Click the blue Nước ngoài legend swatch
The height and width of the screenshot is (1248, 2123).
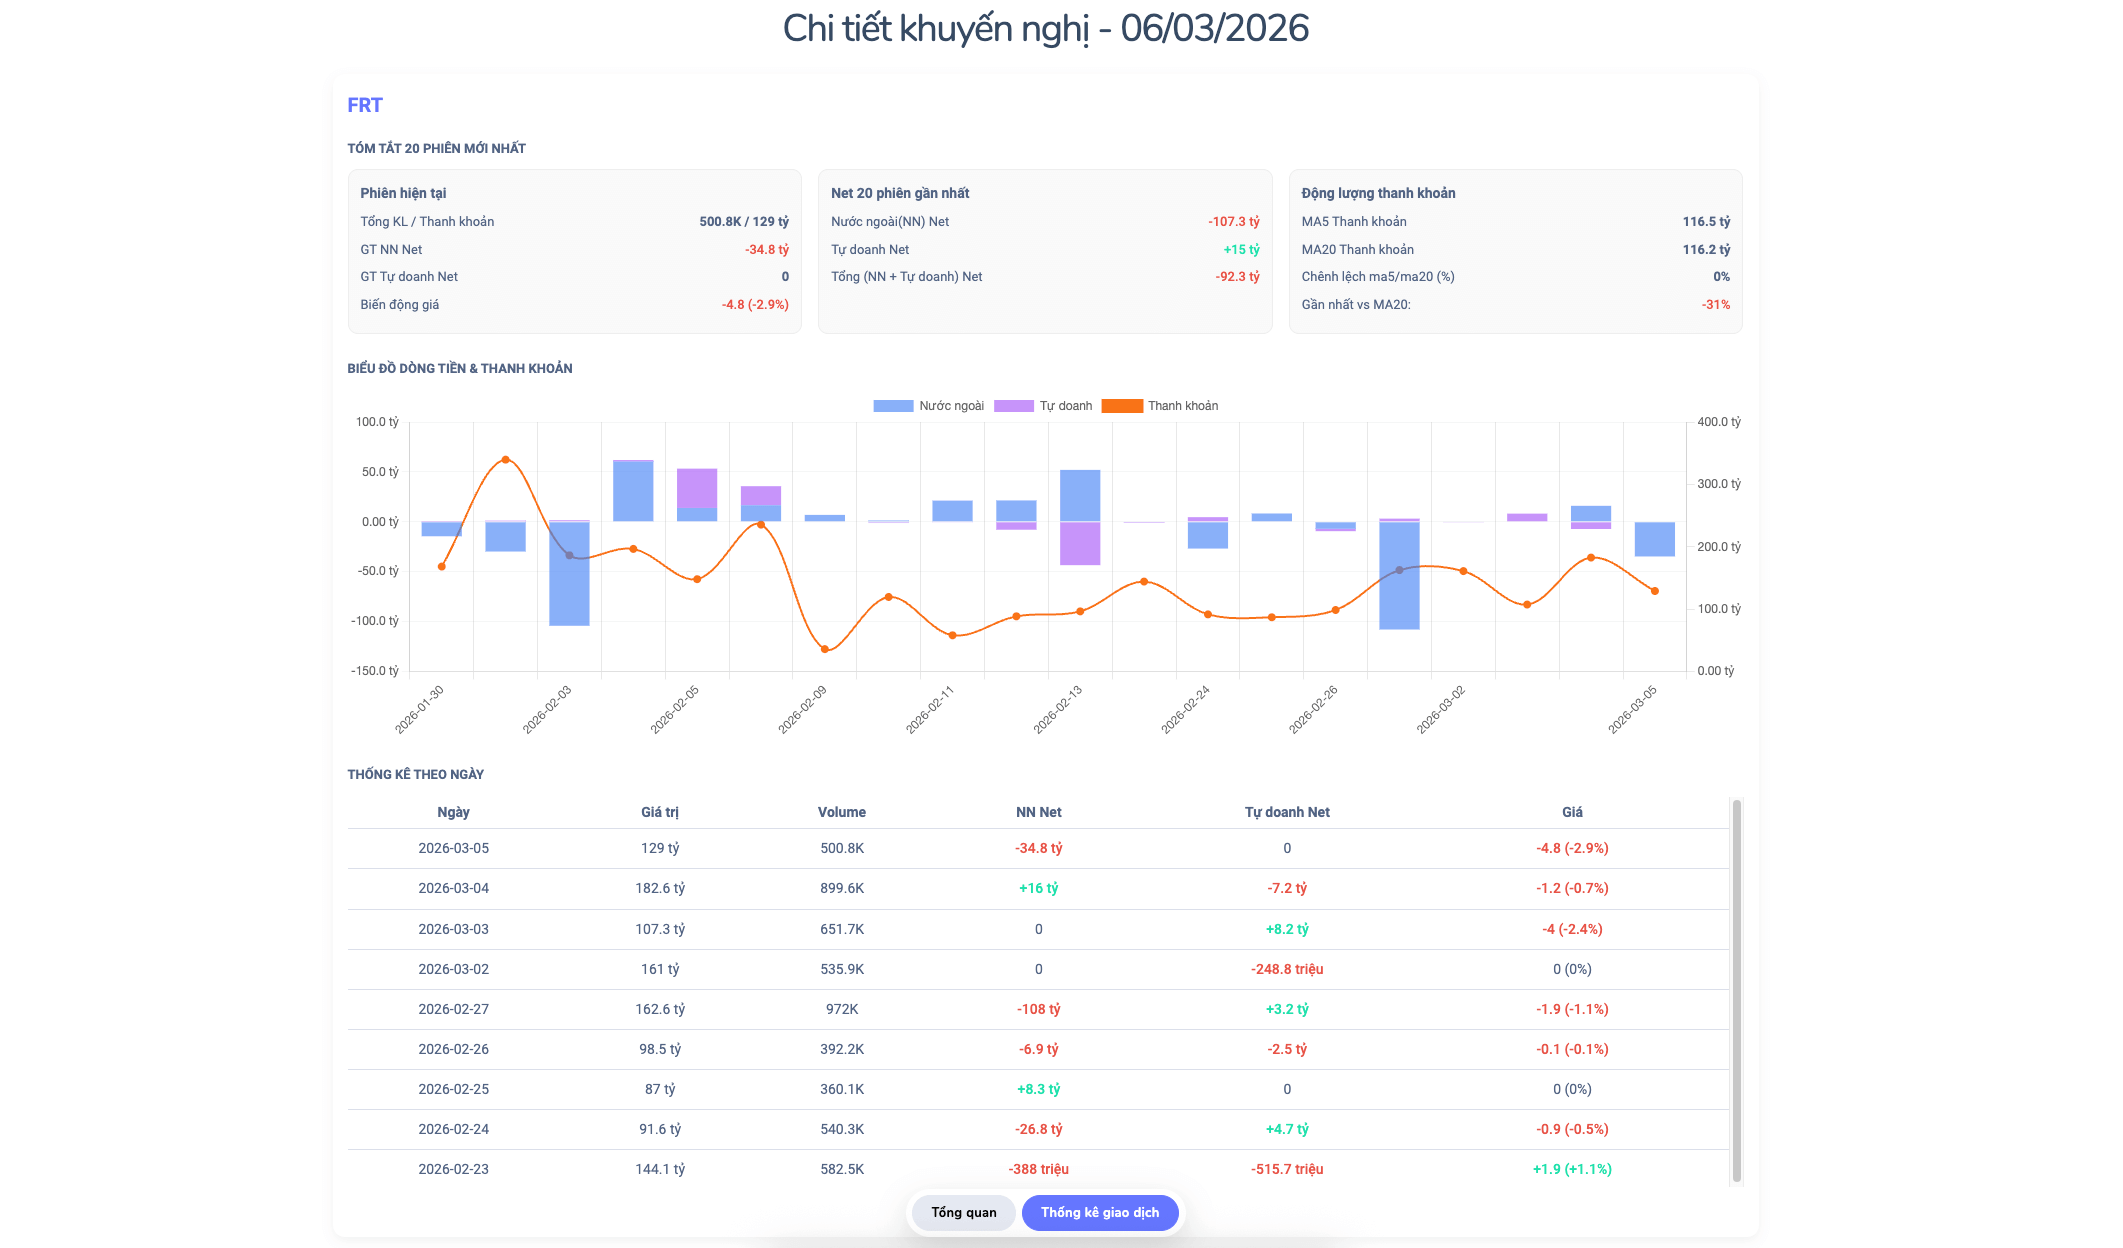(x=893, y=406)
